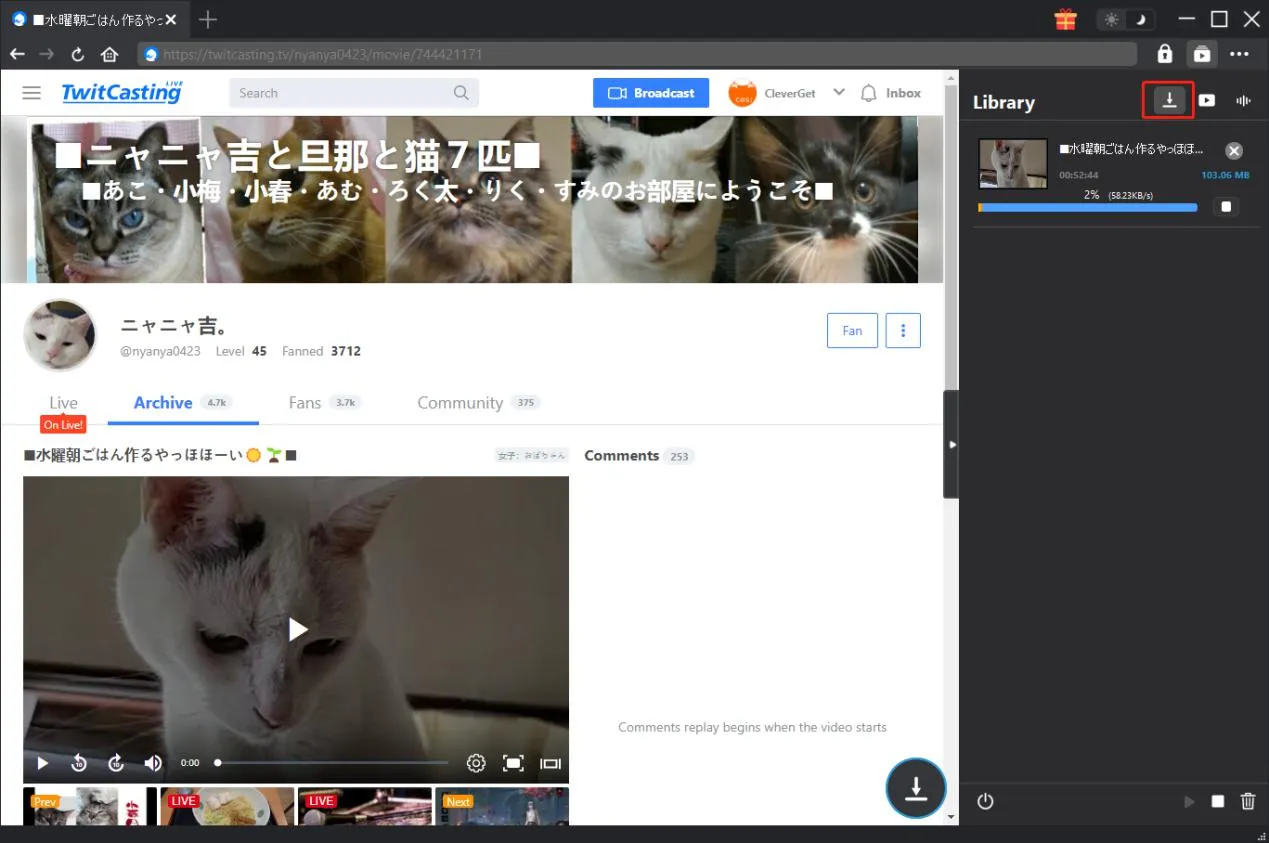This screenshot has height=843, width=1269.
Task: Go to the browser home page
Action: (x=109, y=54)
